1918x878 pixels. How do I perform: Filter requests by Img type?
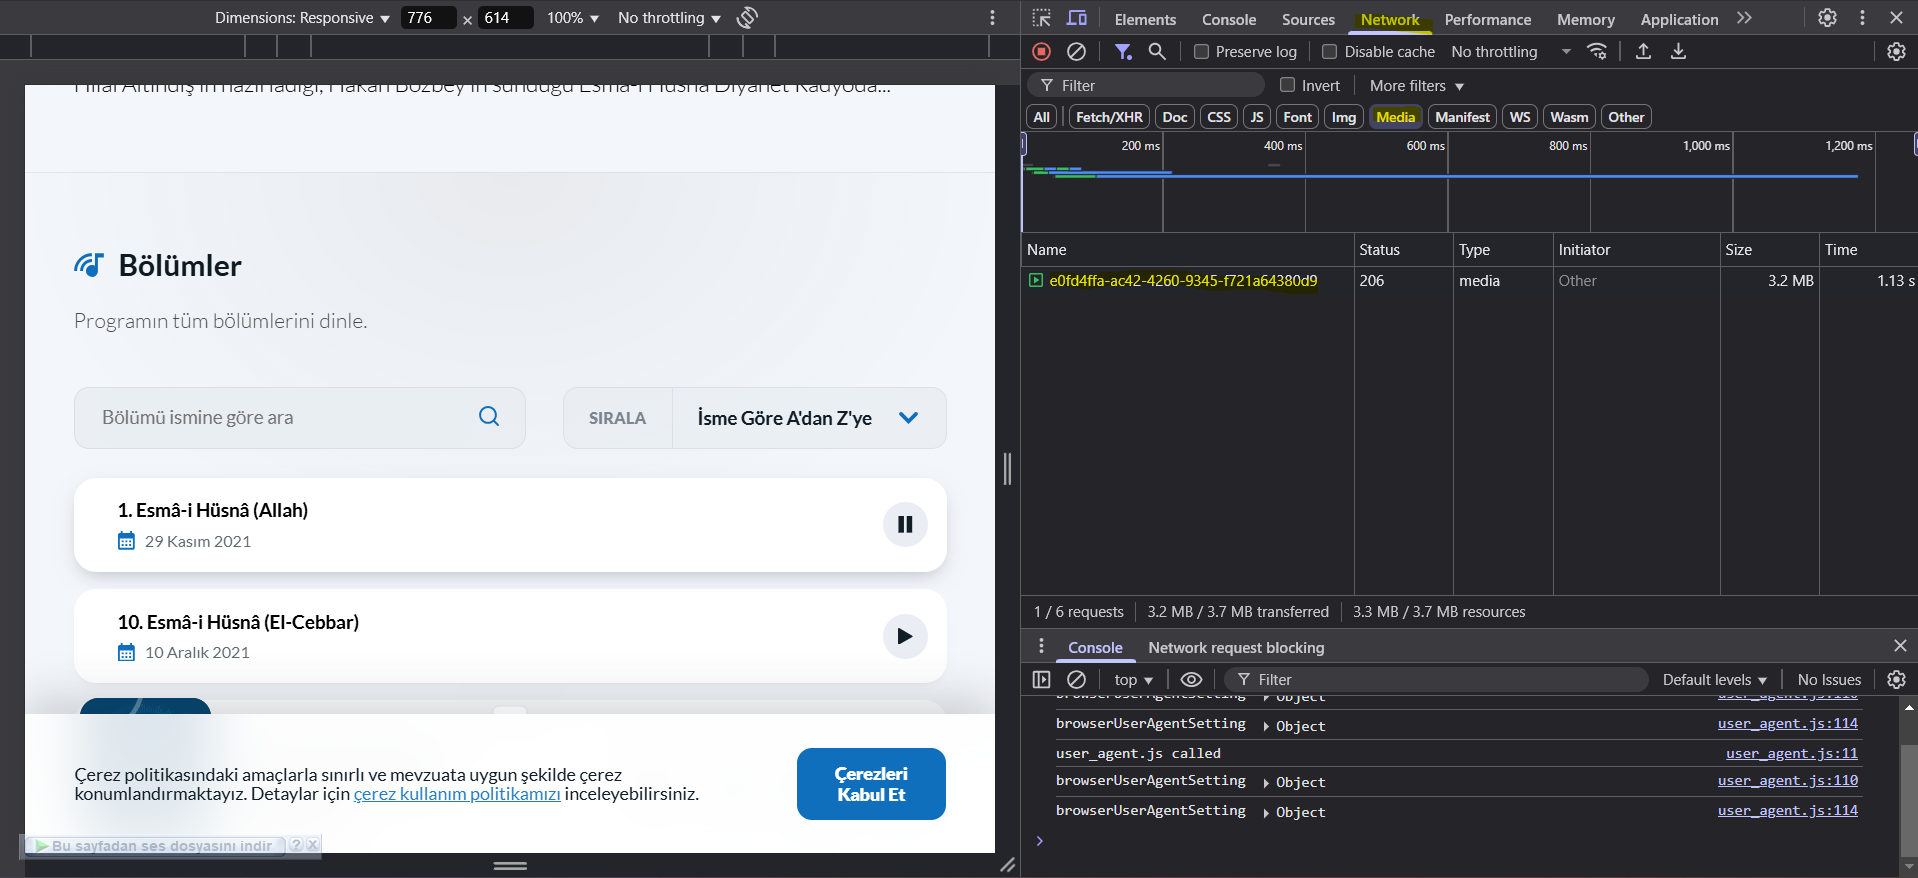tap(1344, 117)
